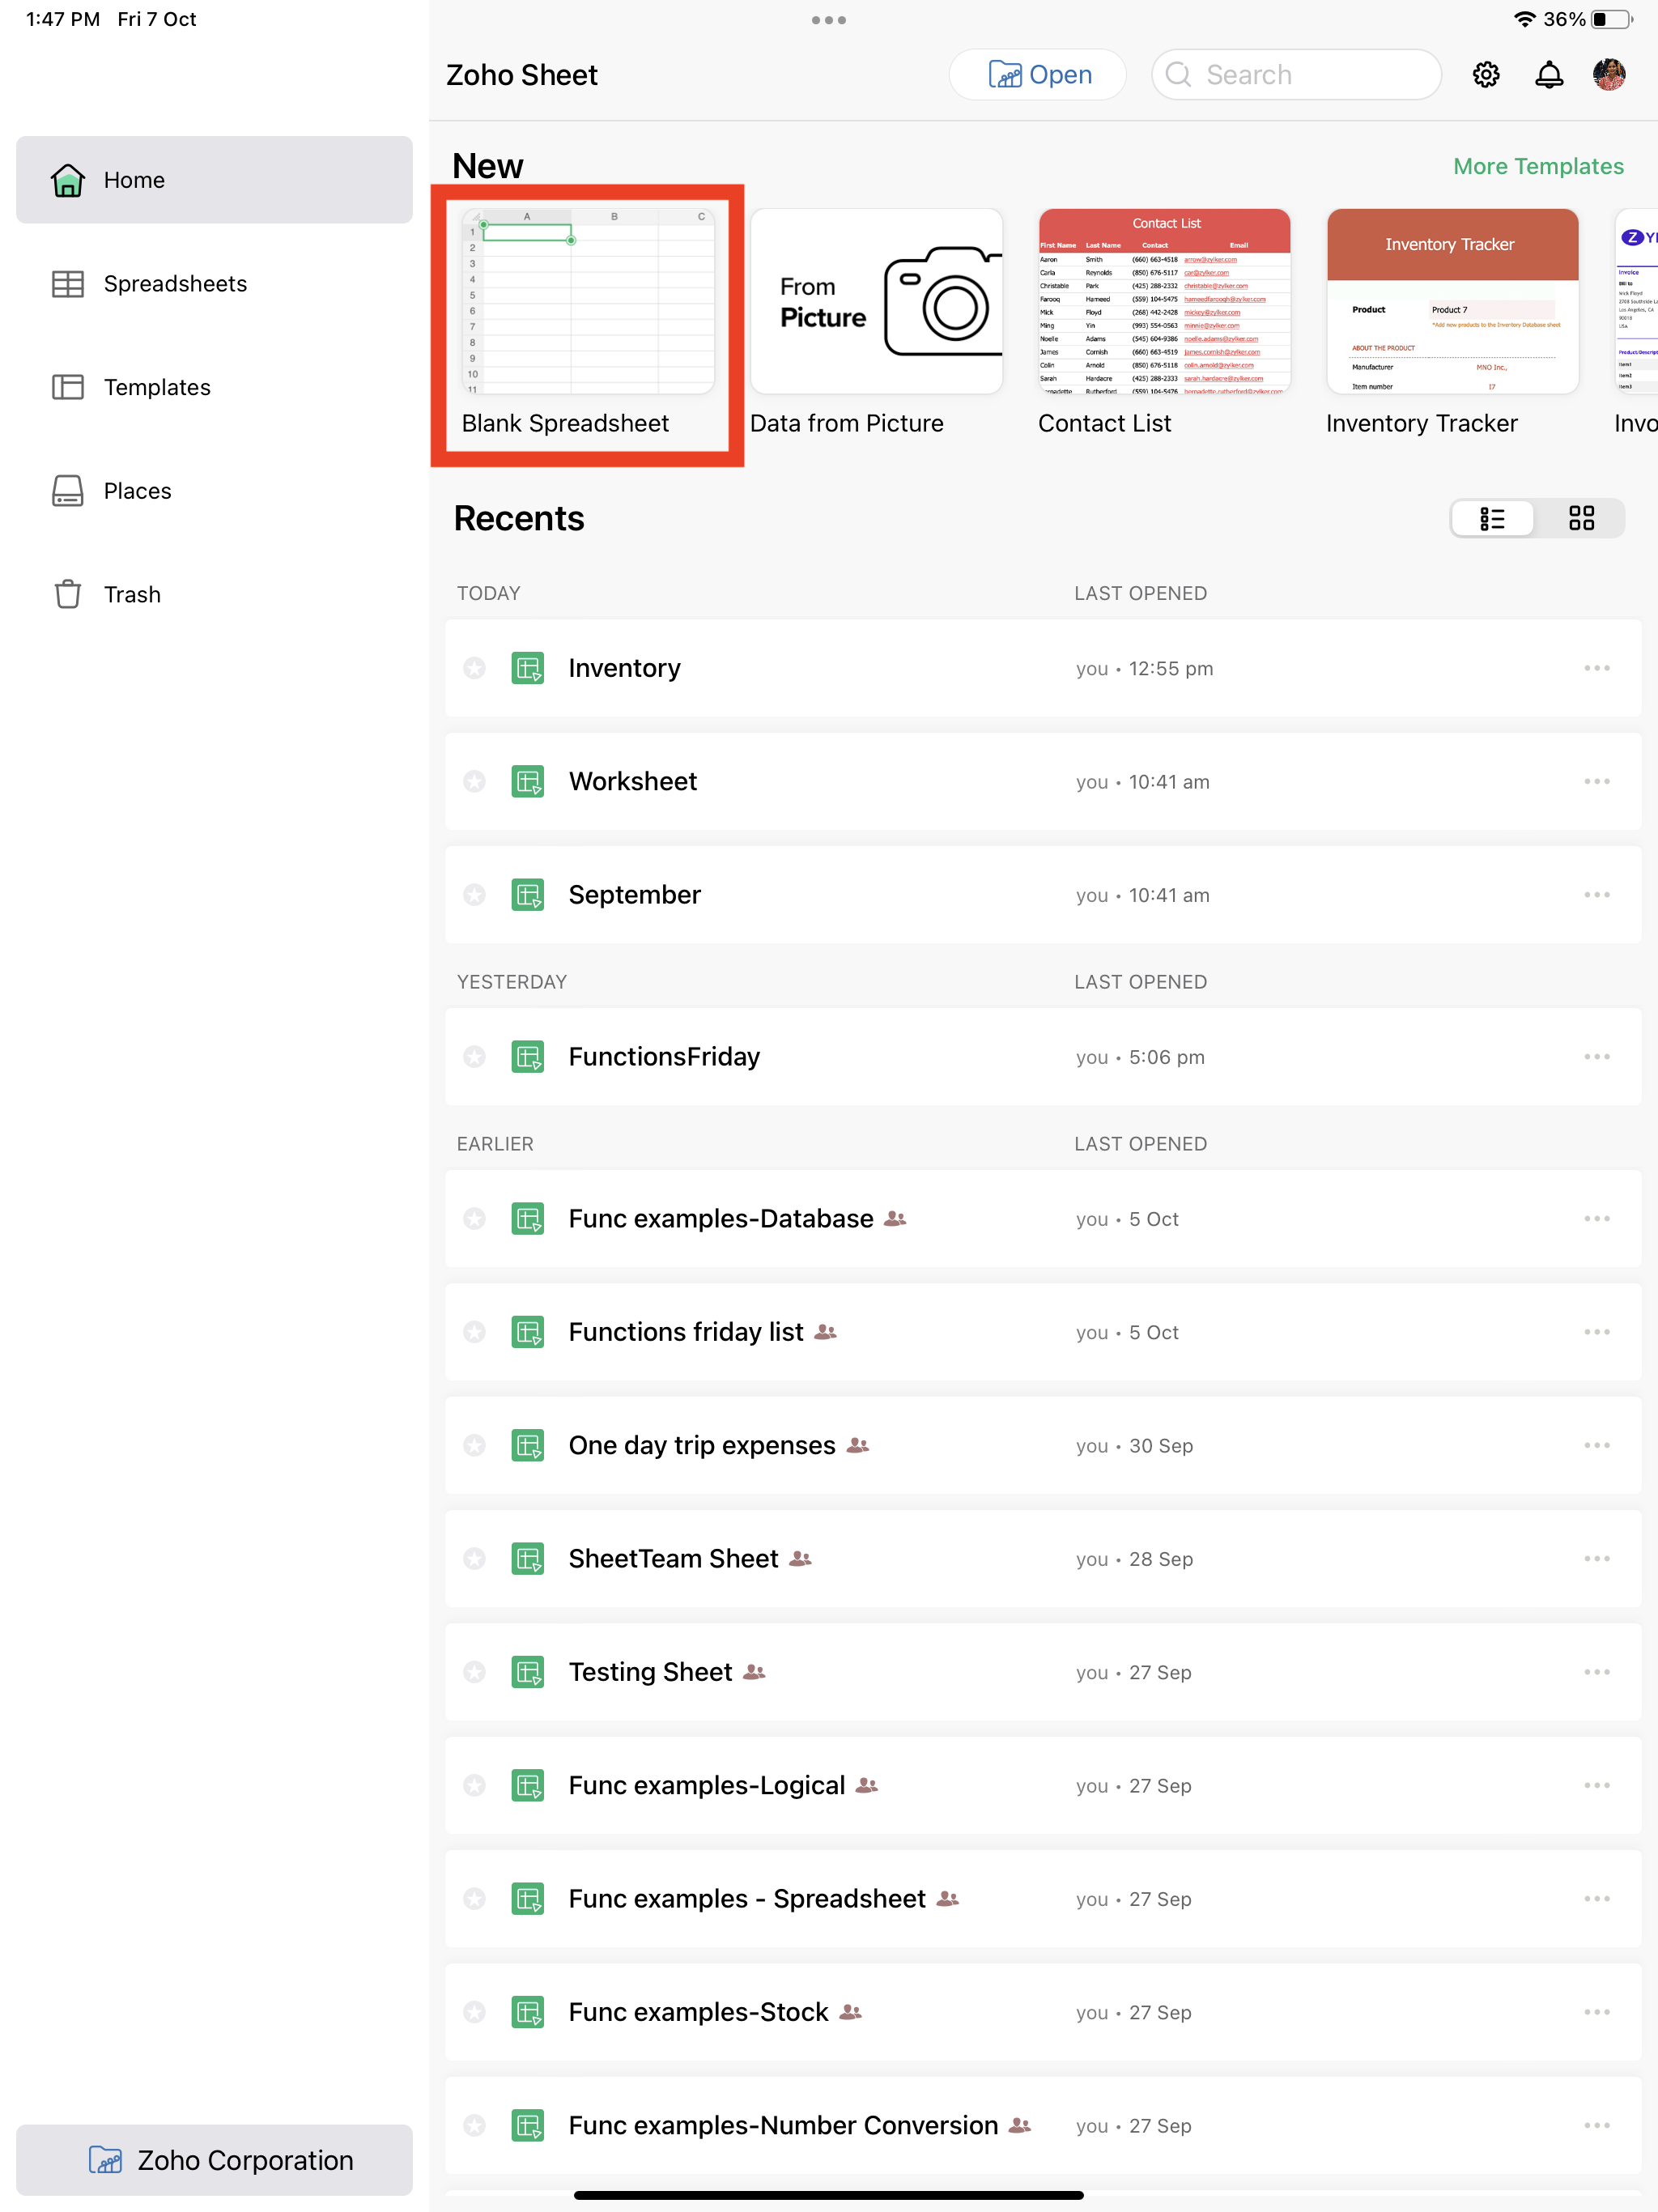Click the Search input field
Viewport: 1658px width, 2212px height.
click(1298, 75)
